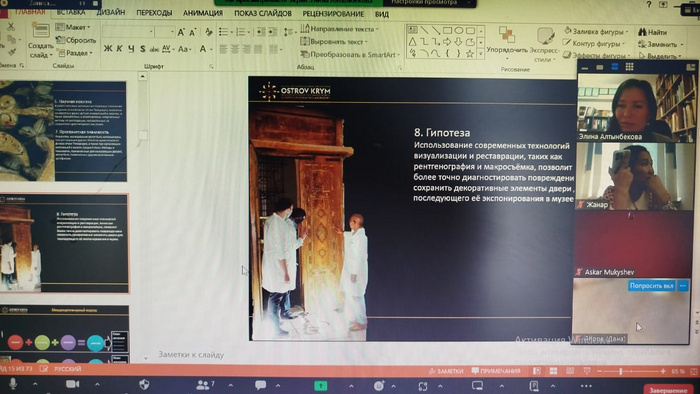Toggle bold formatting Ж in ribbon
This screenshot has width=700, height=394.
pyautogui.click(x=108, y=48)
